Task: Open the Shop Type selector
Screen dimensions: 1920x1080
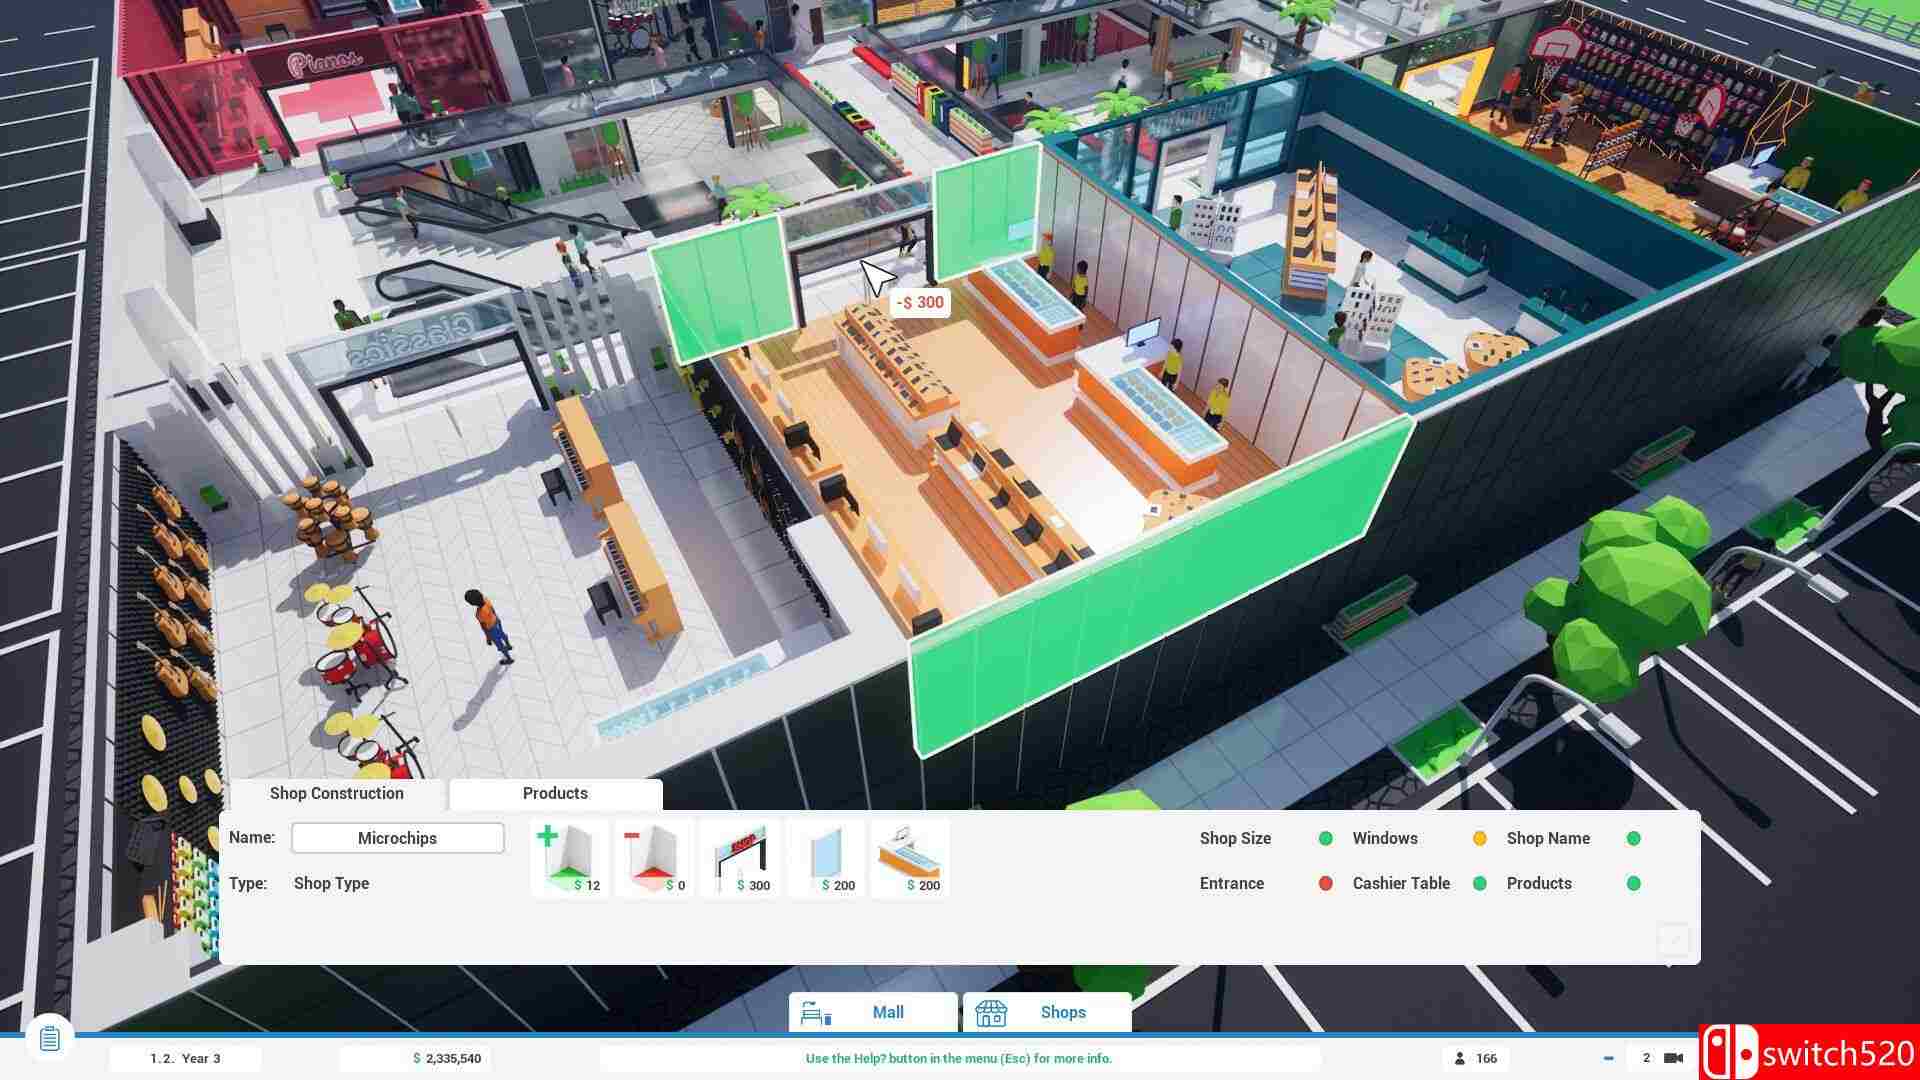Action: (x=331, y=883)
